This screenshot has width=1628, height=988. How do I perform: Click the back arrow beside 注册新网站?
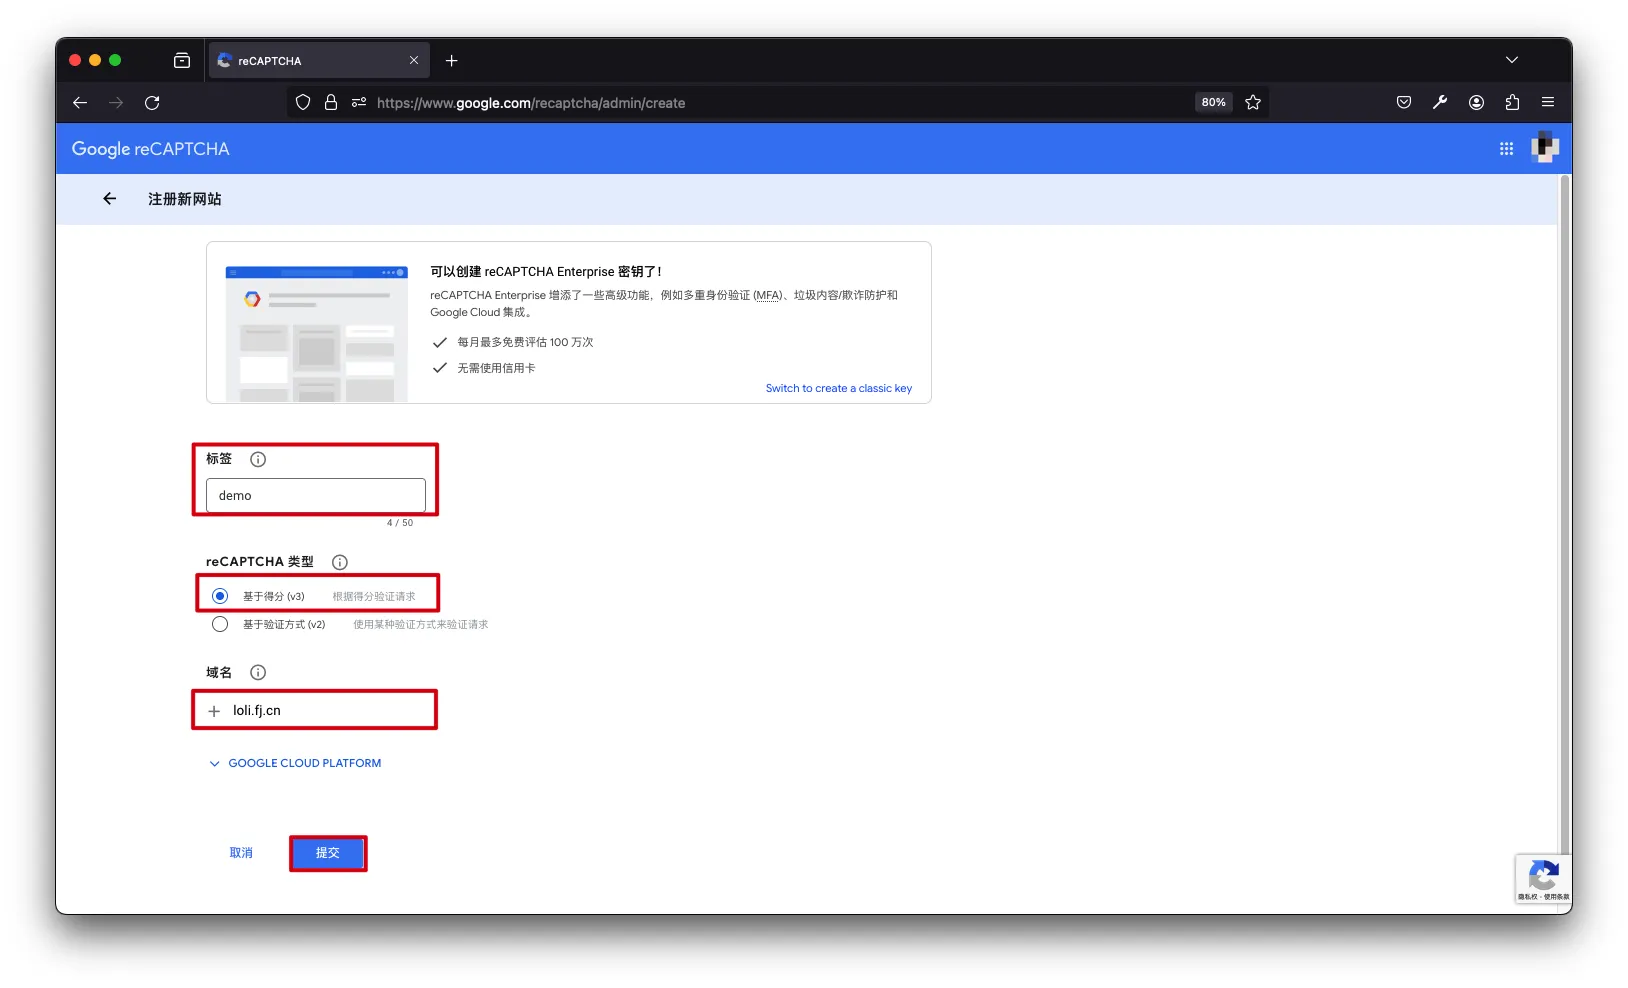[110, 199]
